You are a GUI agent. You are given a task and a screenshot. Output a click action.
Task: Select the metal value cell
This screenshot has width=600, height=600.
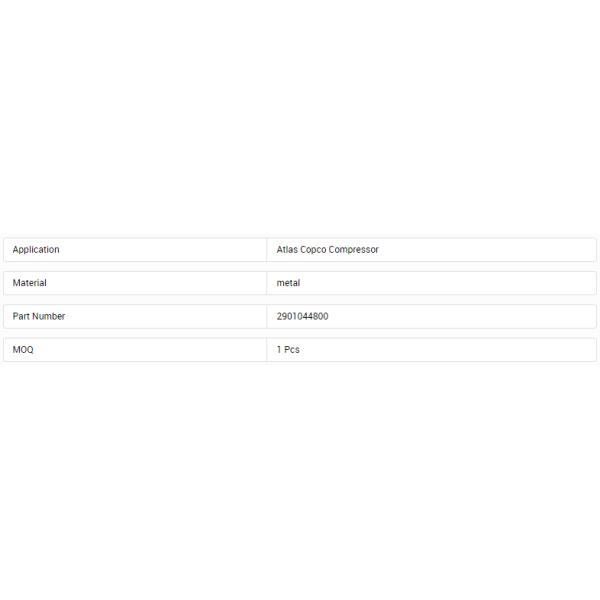288,283
